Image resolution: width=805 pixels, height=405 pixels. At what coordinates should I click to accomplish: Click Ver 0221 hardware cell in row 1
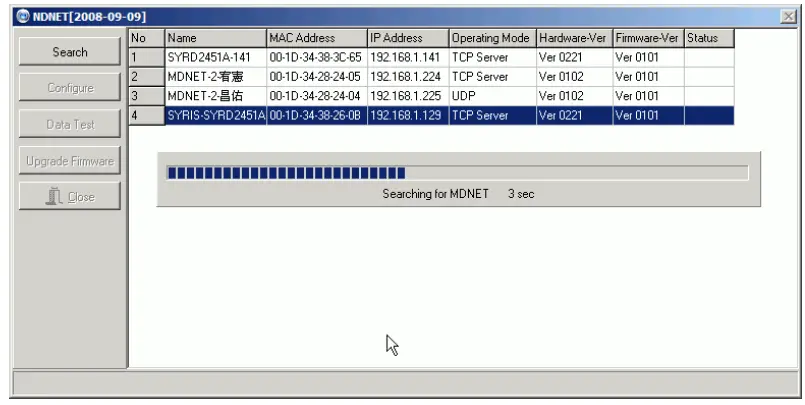point(574,57)
